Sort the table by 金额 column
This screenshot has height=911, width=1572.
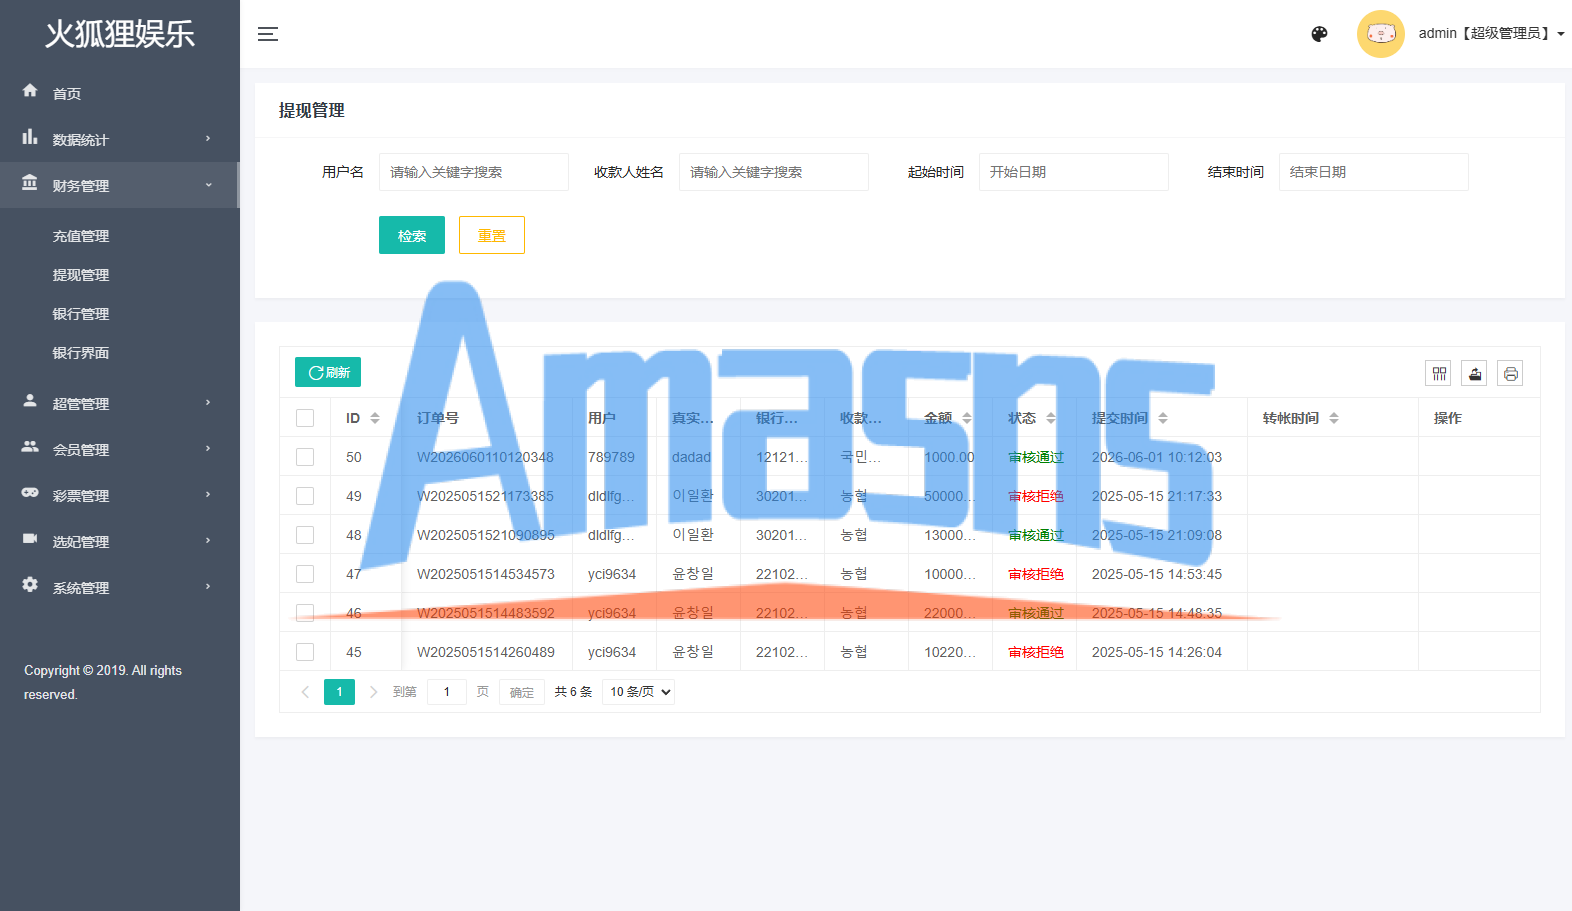tap(967, 418)
